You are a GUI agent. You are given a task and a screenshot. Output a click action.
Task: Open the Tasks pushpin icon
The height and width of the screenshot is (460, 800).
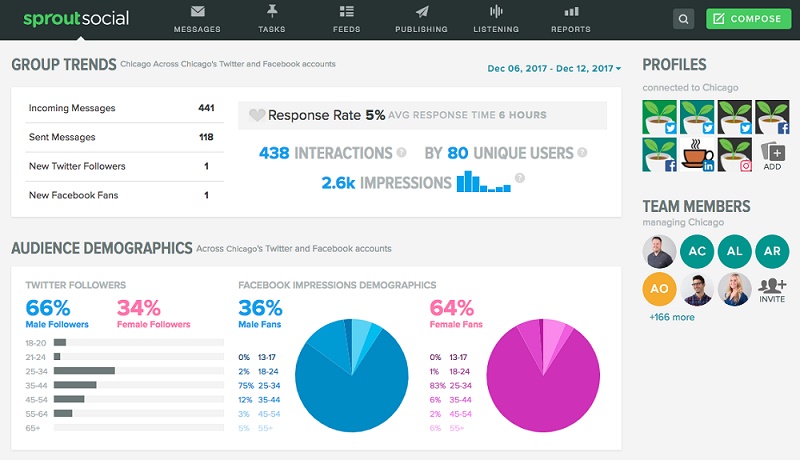(x=272, y=11)
